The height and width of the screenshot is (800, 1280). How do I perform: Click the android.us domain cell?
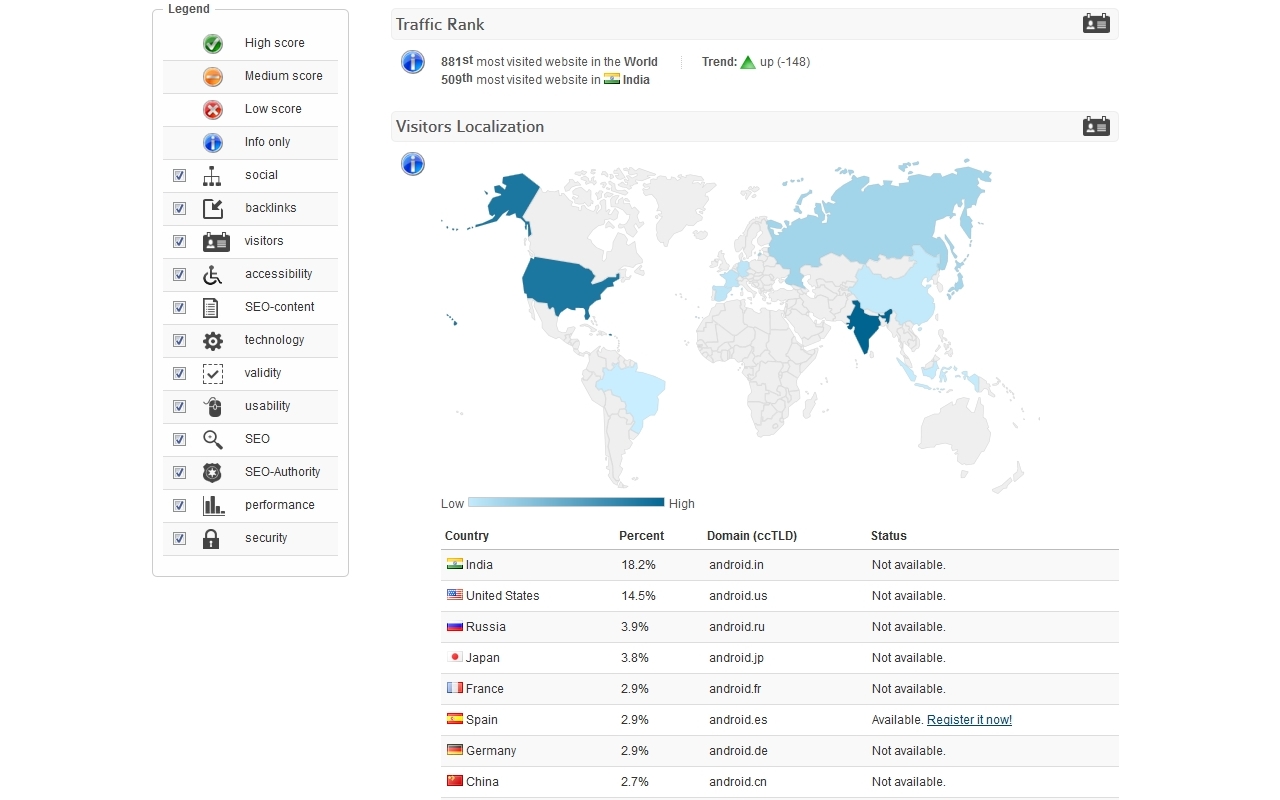(x=738, y=596)
